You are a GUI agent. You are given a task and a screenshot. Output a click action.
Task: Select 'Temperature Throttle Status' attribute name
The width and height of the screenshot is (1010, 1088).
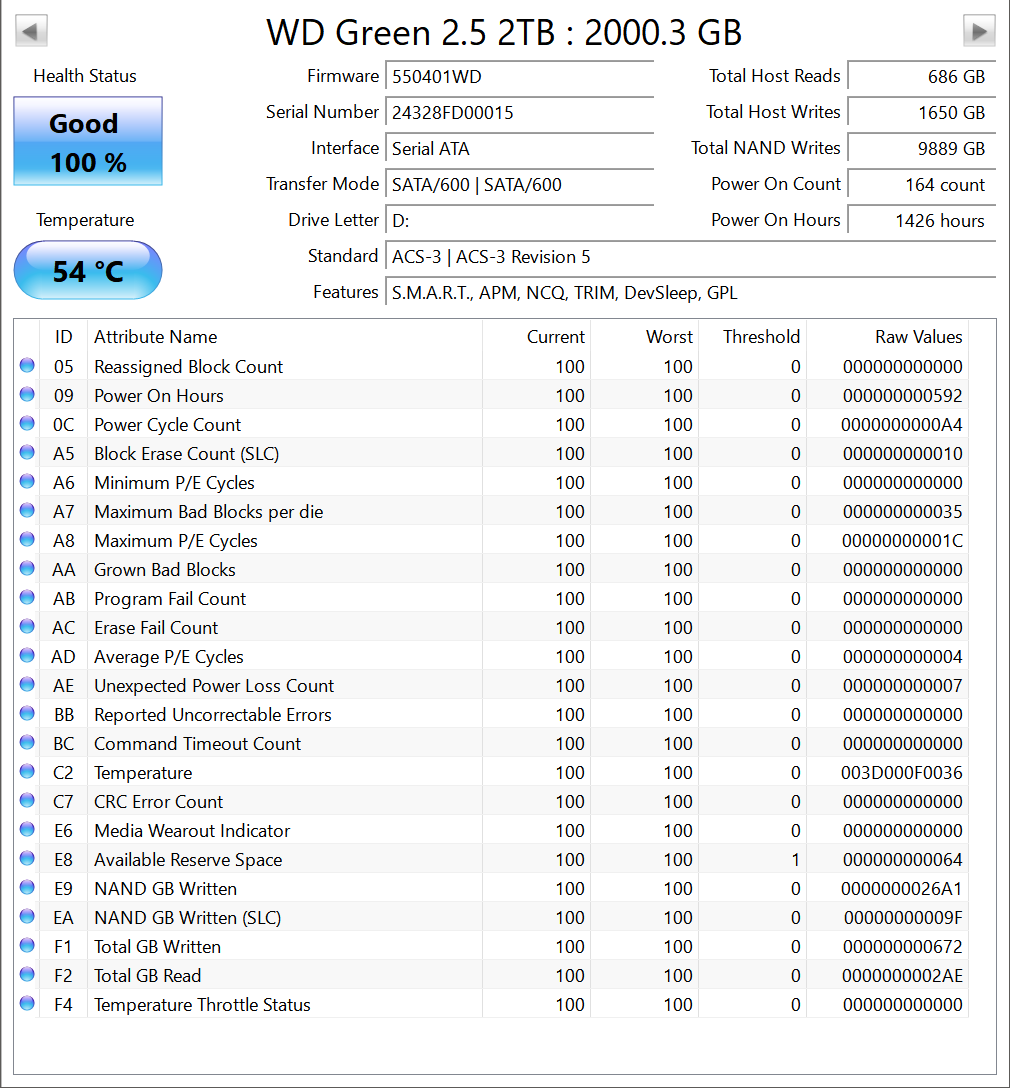click(x=203, y=1005)
